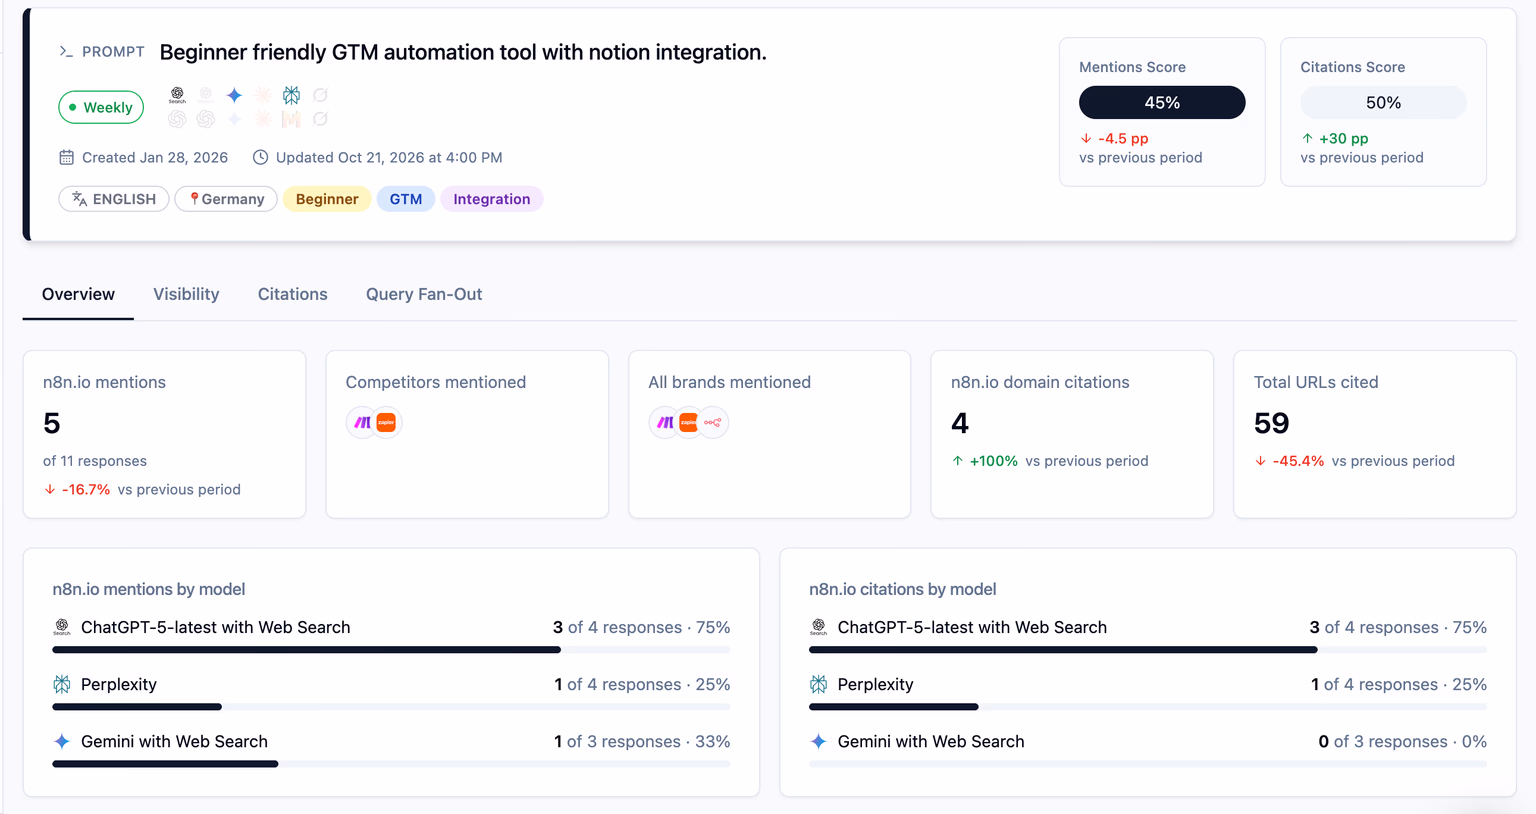Screen dimensions: 1536x814
Task: Click the green Weekly frequency badge
Action: 101,107
